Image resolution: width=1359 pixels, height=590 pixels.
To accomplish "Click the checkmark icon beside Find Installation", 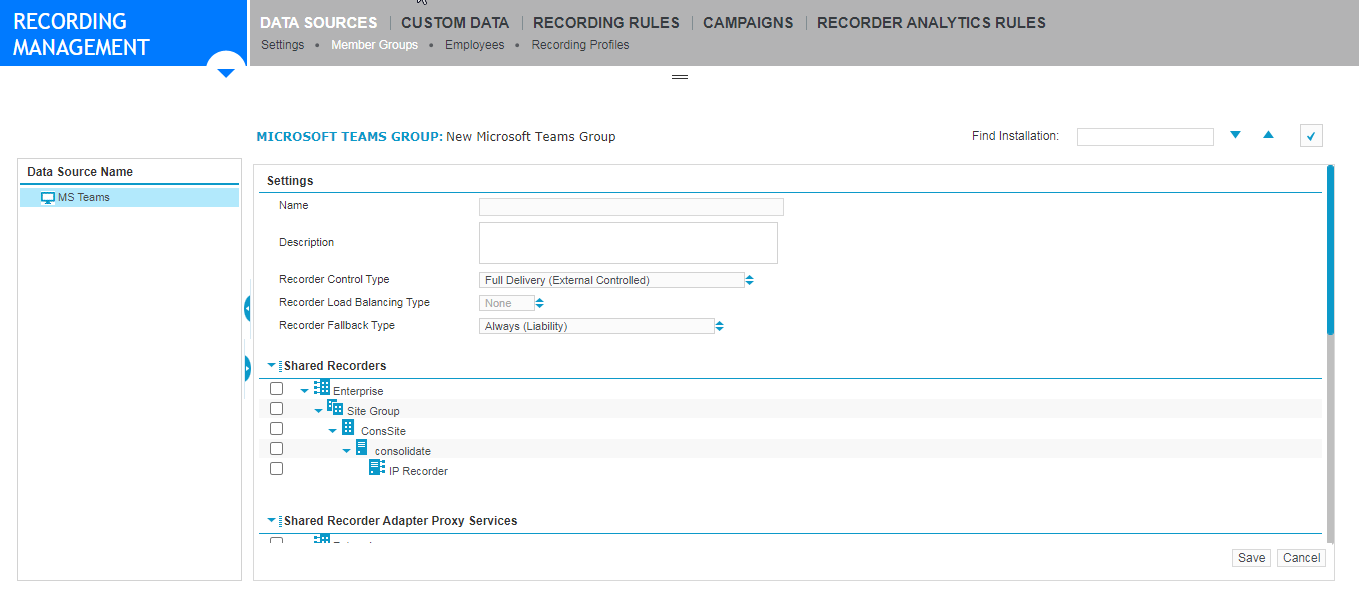I will click(1311, 136).
